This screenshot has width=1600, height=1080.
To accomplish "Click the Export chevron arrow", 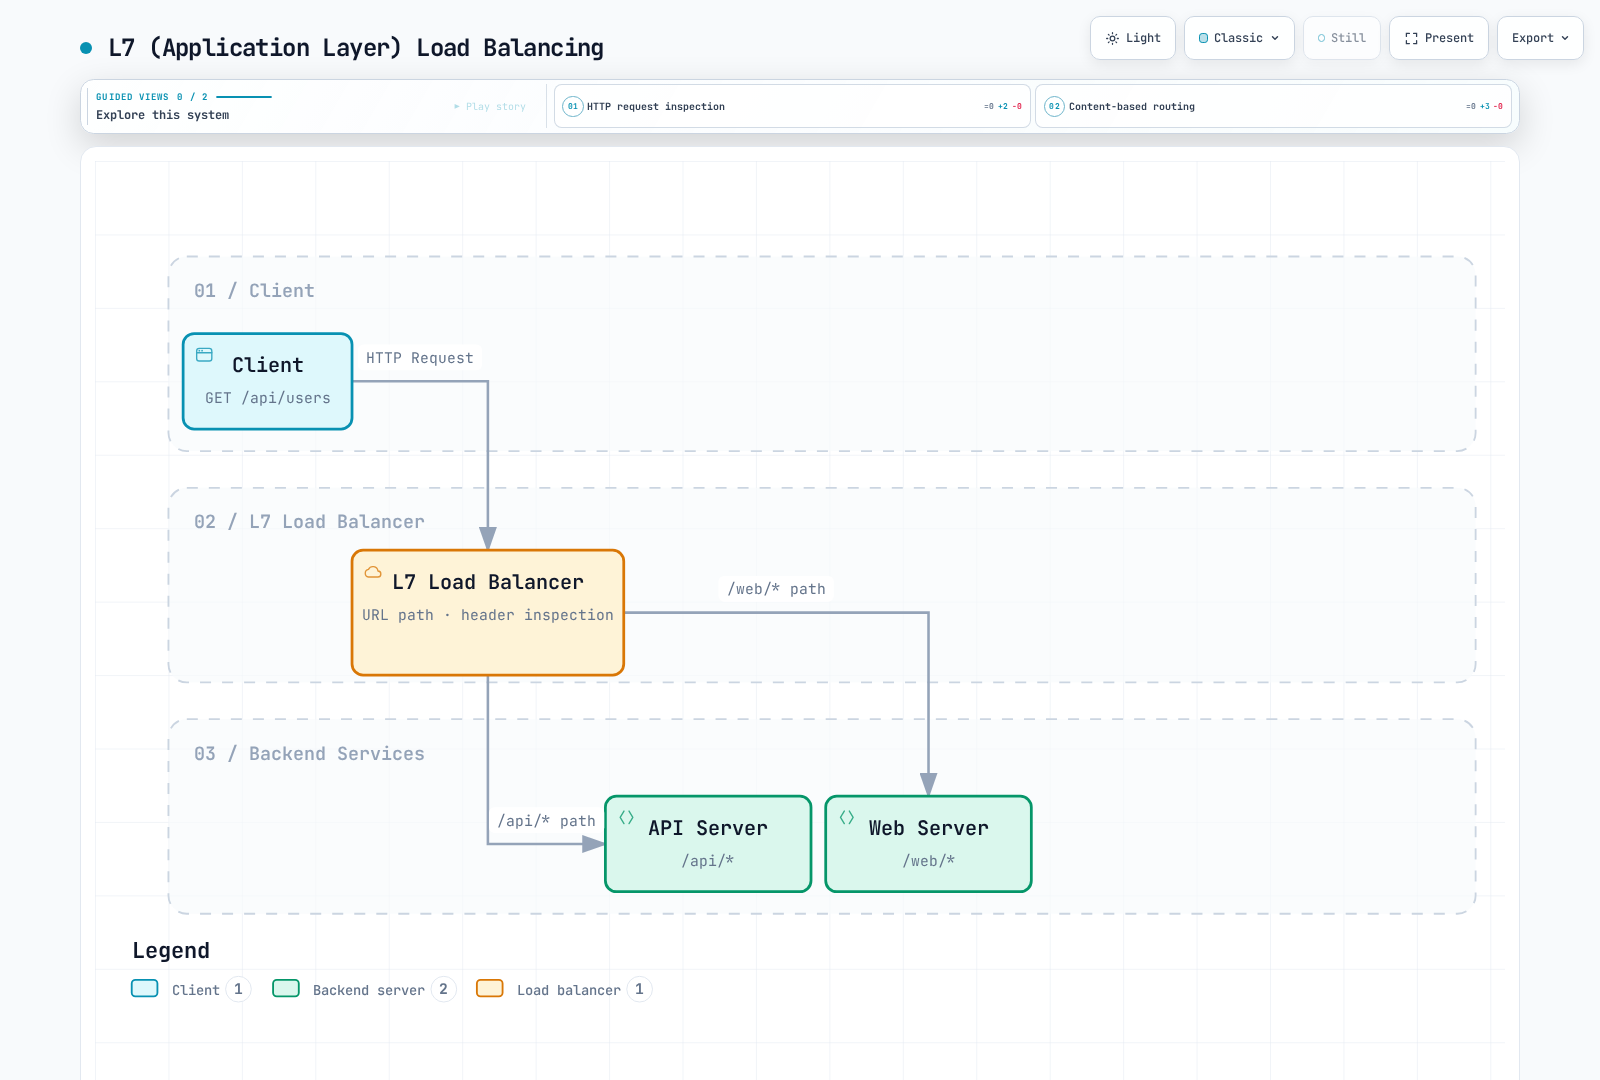I will click(x=1565, y=38).
